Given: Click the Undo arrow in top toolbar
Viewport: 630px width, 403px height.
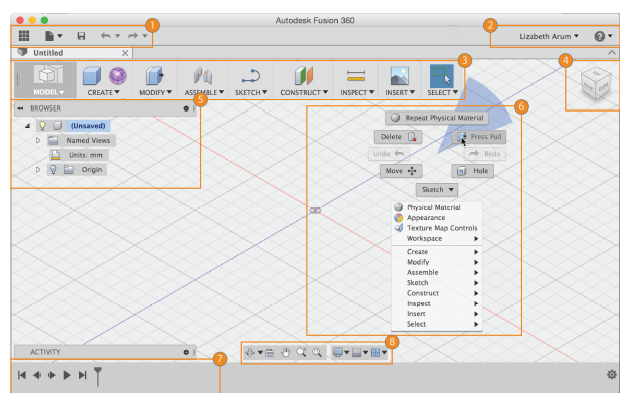Looking at the screenshot, I should (106, 36).
